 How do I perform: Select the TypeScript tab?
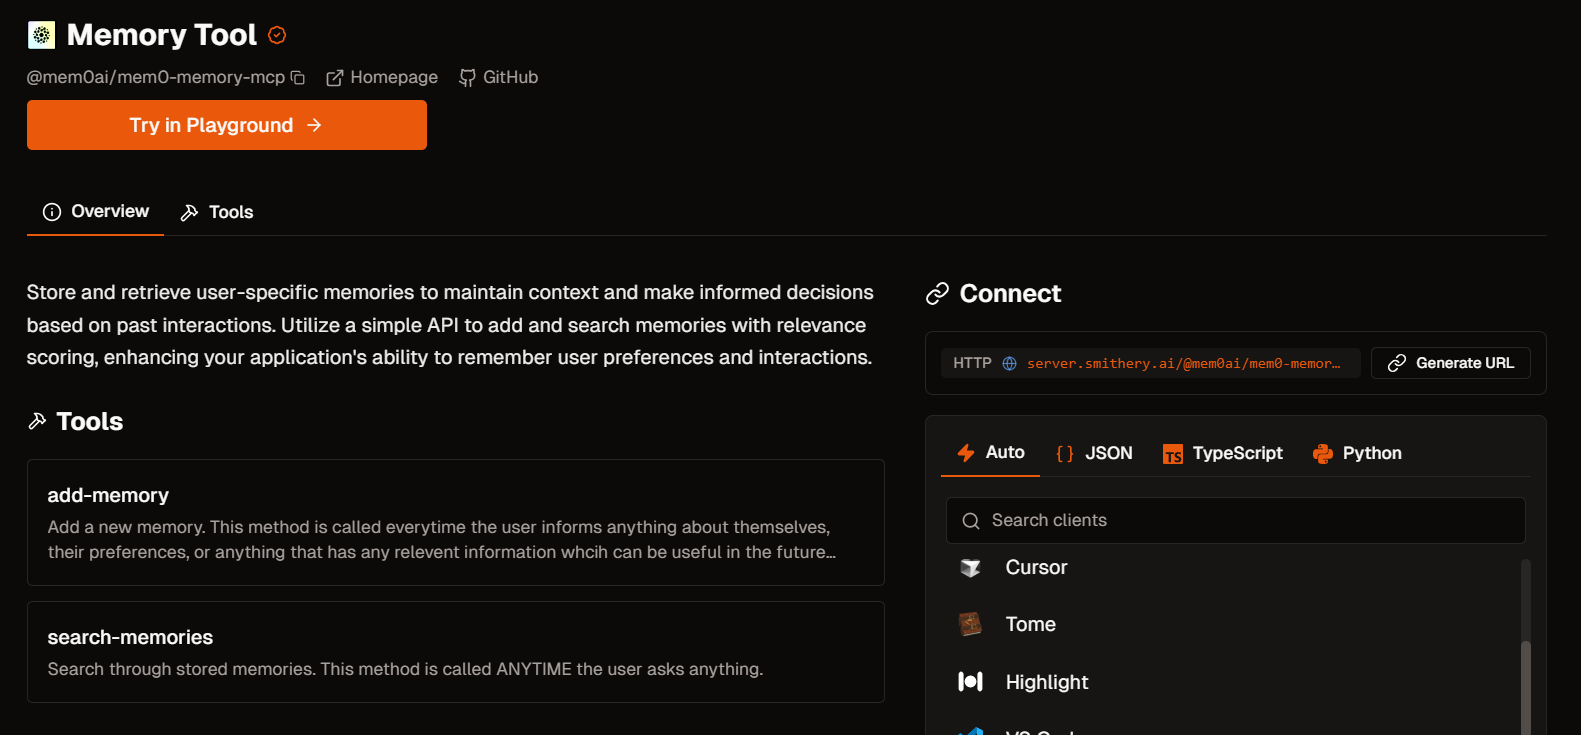point(1223,453)
